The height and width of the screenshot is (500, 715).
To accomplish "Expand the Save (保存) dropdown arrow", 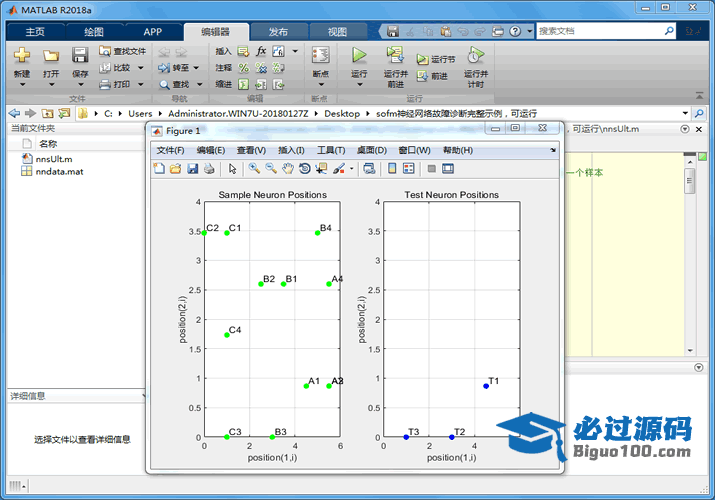I will click(80, 84).
